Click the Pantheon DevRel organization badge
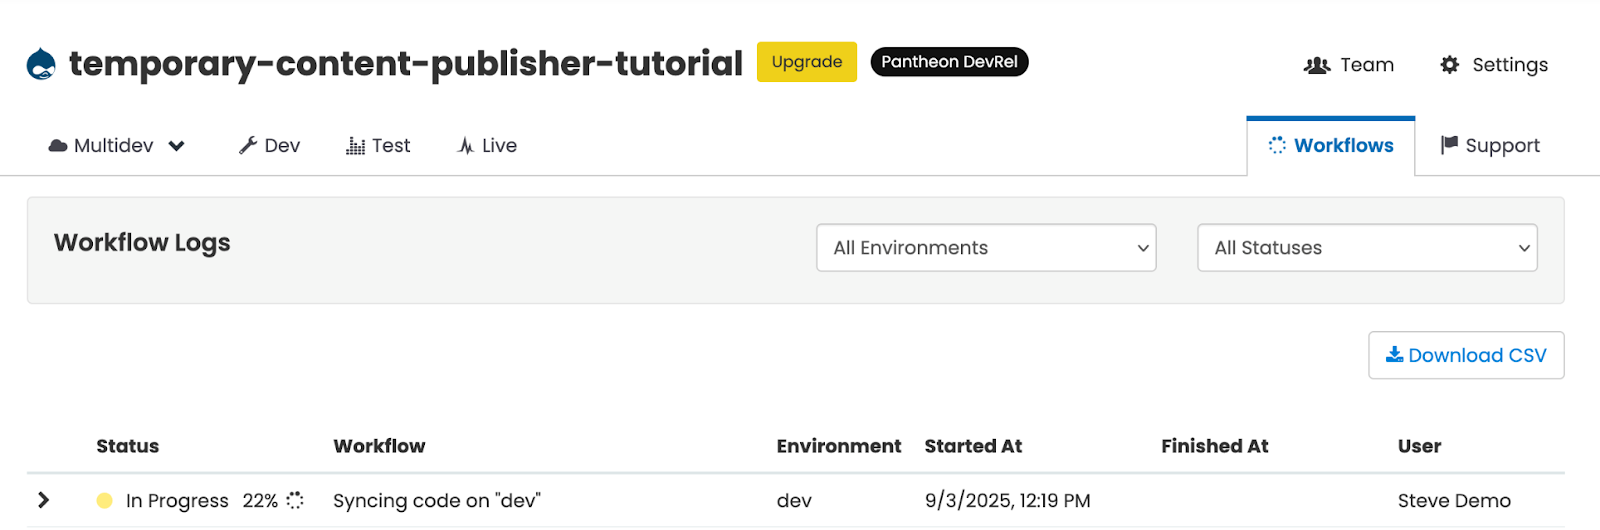The width and height of the screenshot is (1600, 530). coord(949,62)
